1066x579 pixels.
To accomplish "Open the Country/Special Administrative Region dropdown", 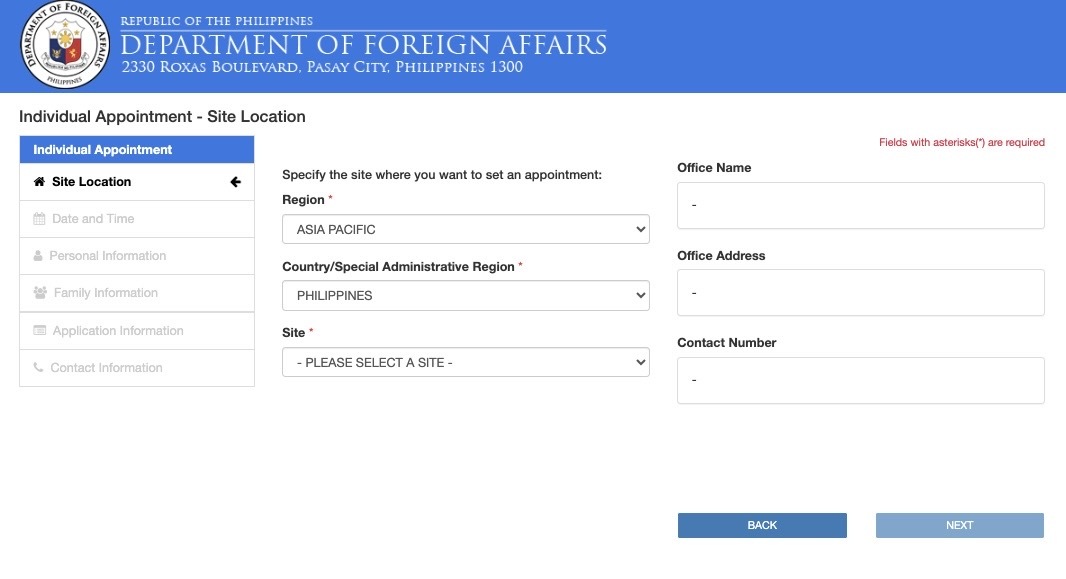I will click(x=466, y=295).
